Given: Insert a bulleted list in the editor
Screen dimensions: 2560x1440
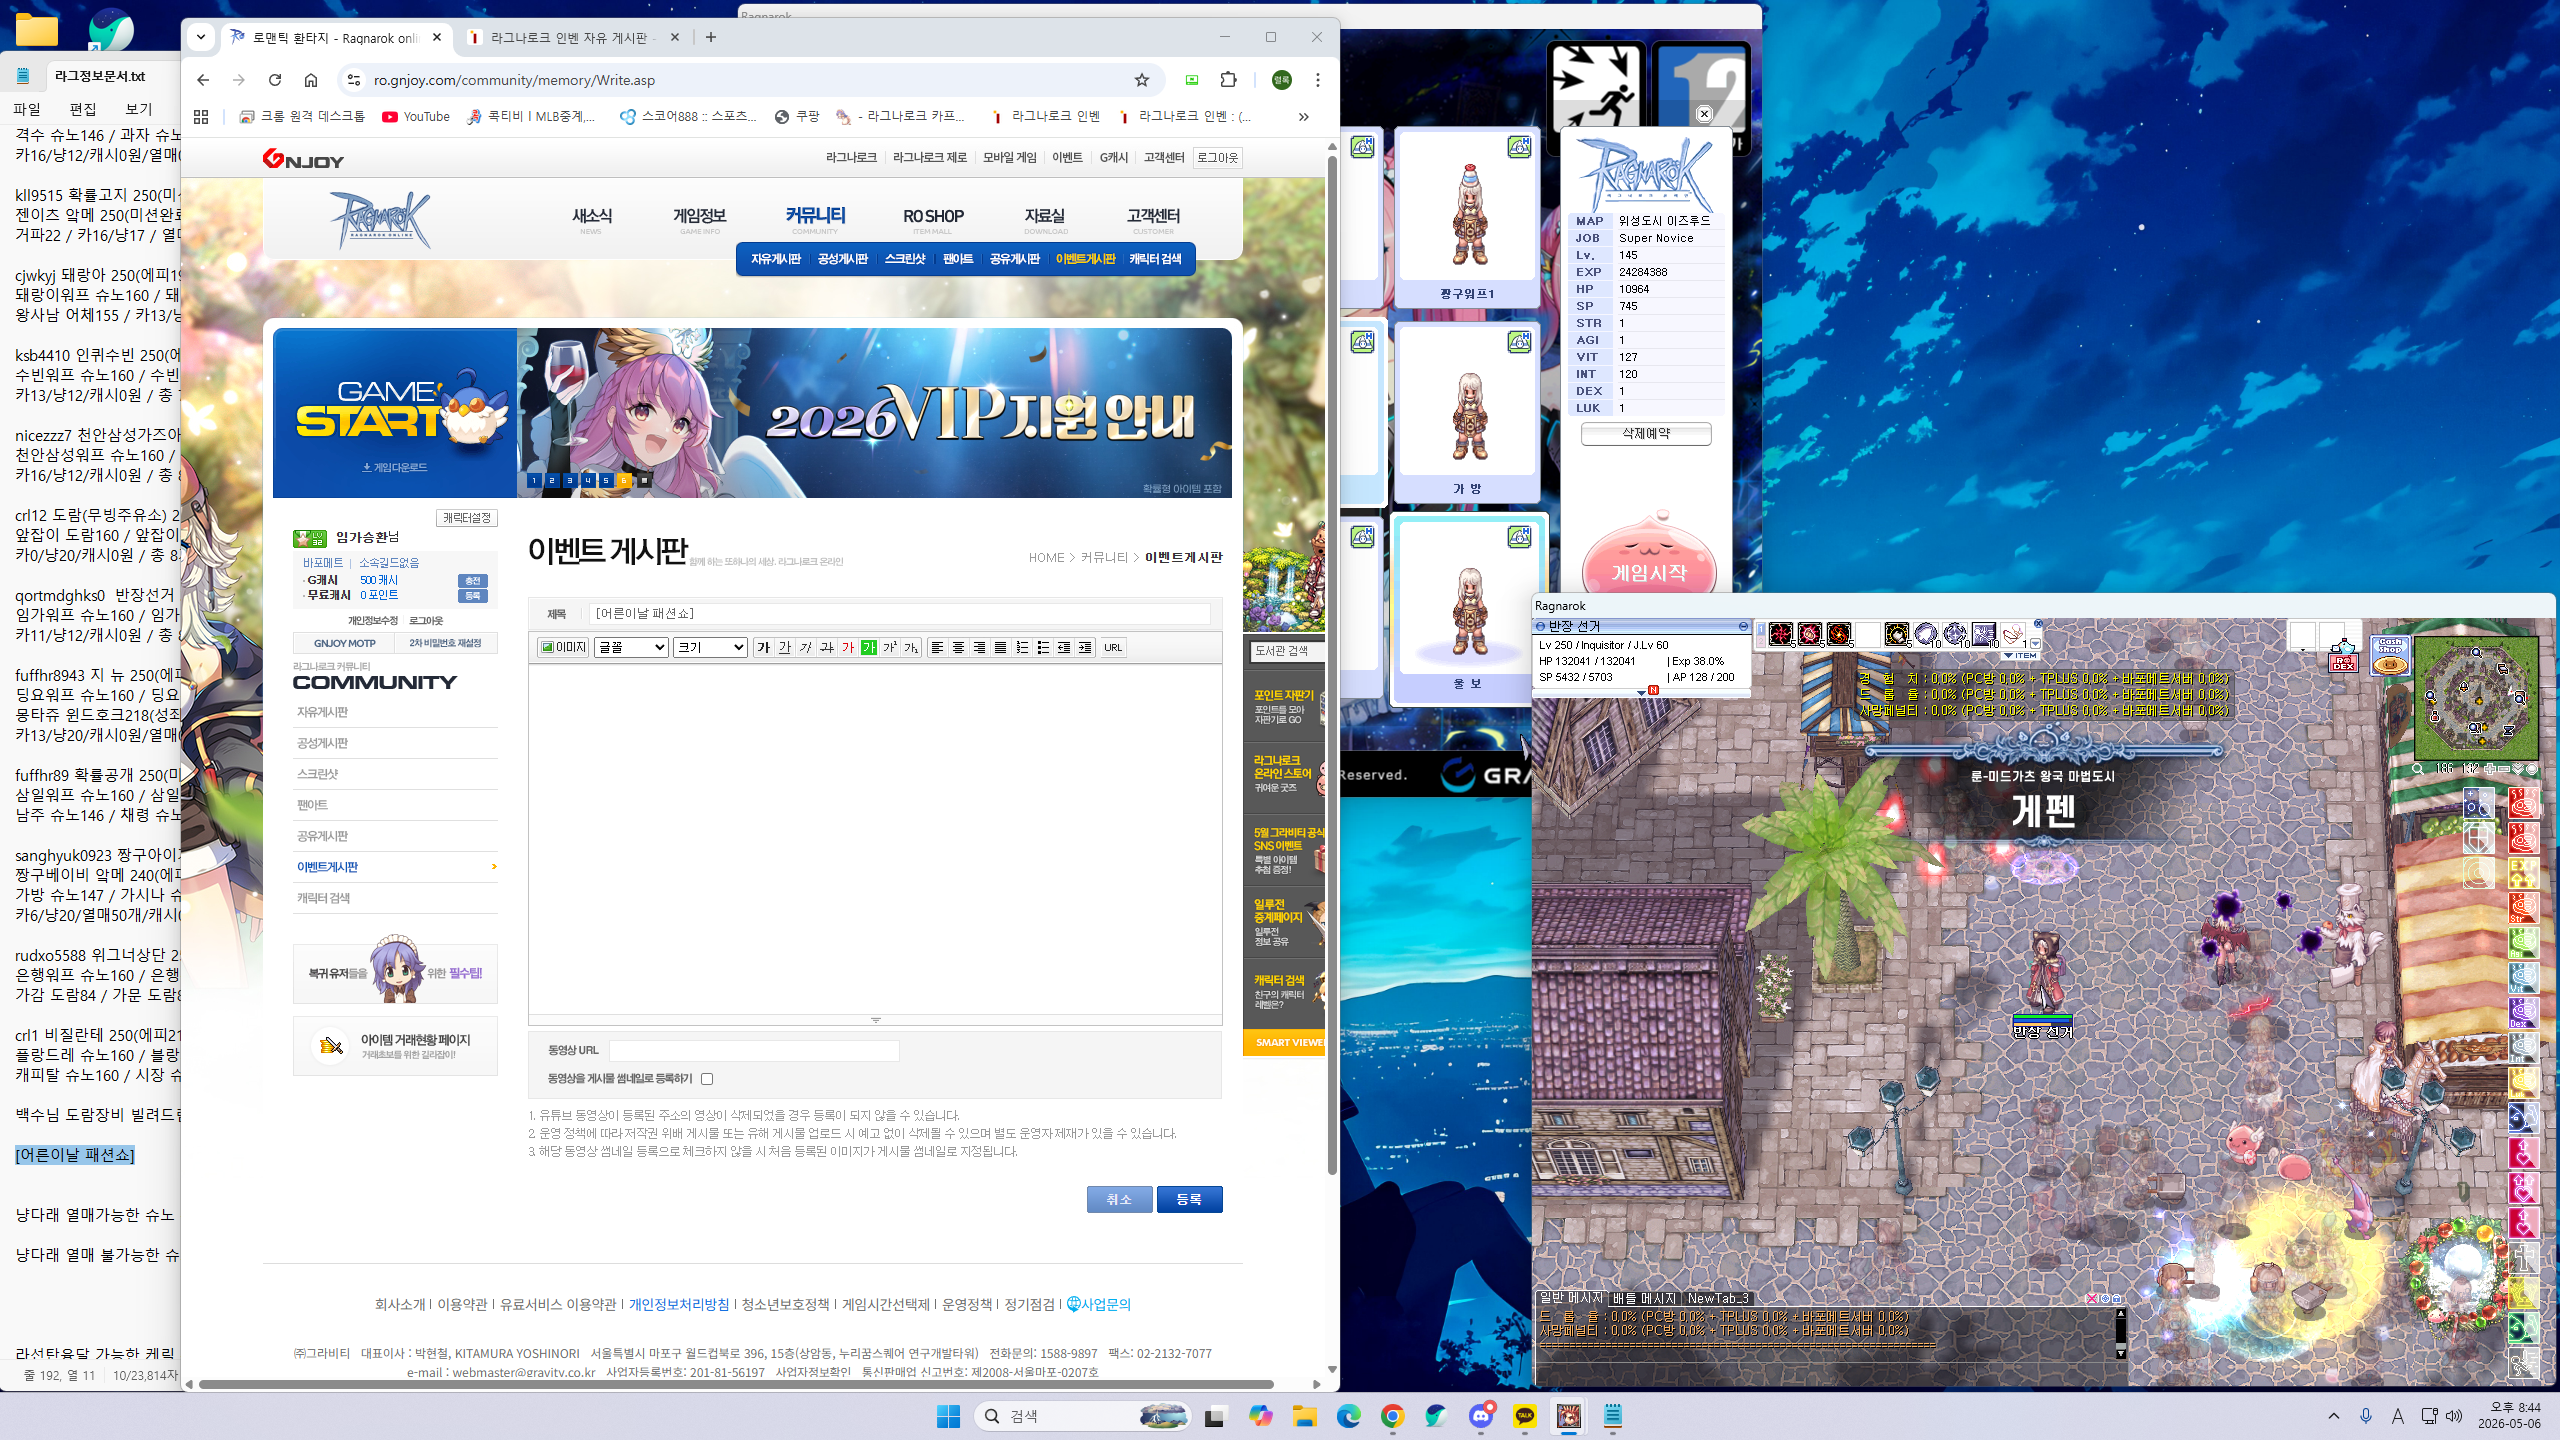Looking at the screenshot, I should coord(1043,647).
